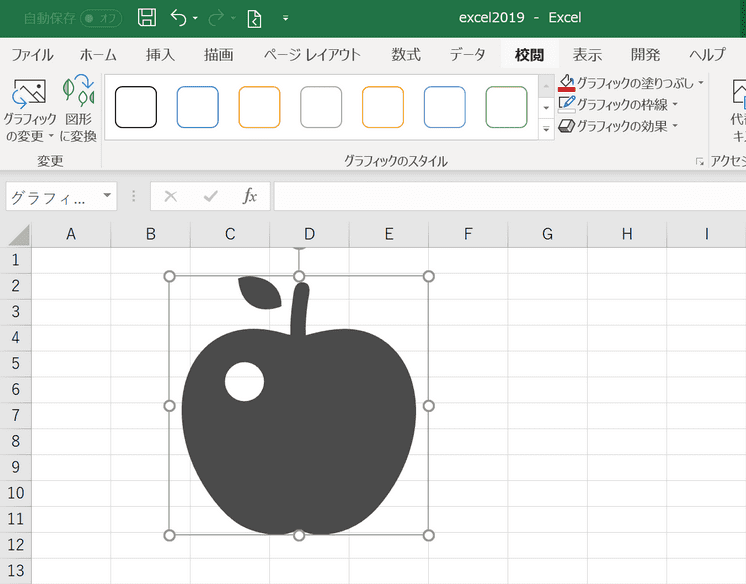Click the グラフィックの効果 icon
Screen dimensions: 746x584
point(567,126)
